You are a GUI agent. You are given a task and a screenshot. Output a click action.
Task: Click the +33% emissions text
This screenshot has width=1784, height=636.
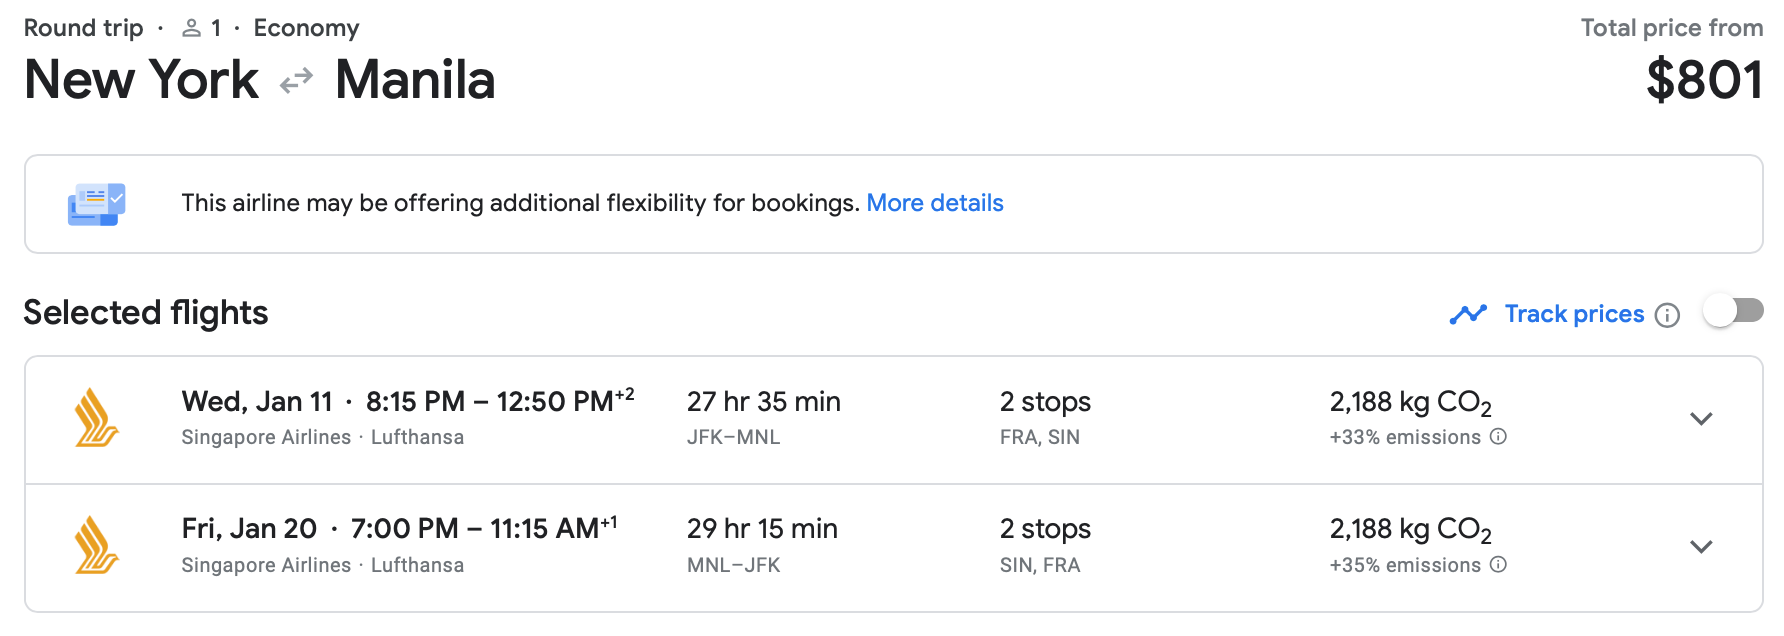pos(1405,438)
